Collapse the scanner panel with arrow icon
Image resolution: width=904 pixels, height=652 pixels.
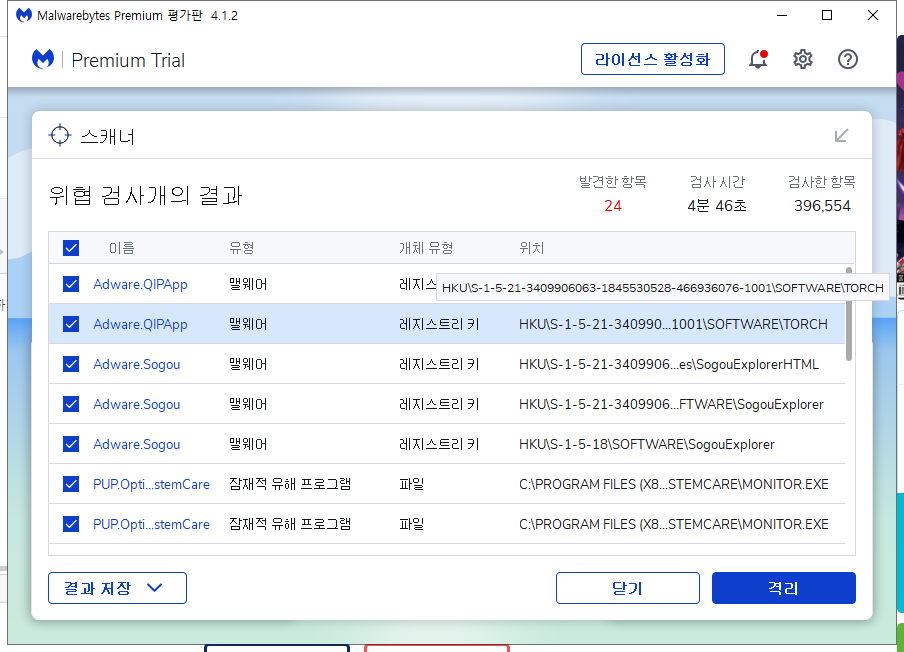[x=842, y=135]
